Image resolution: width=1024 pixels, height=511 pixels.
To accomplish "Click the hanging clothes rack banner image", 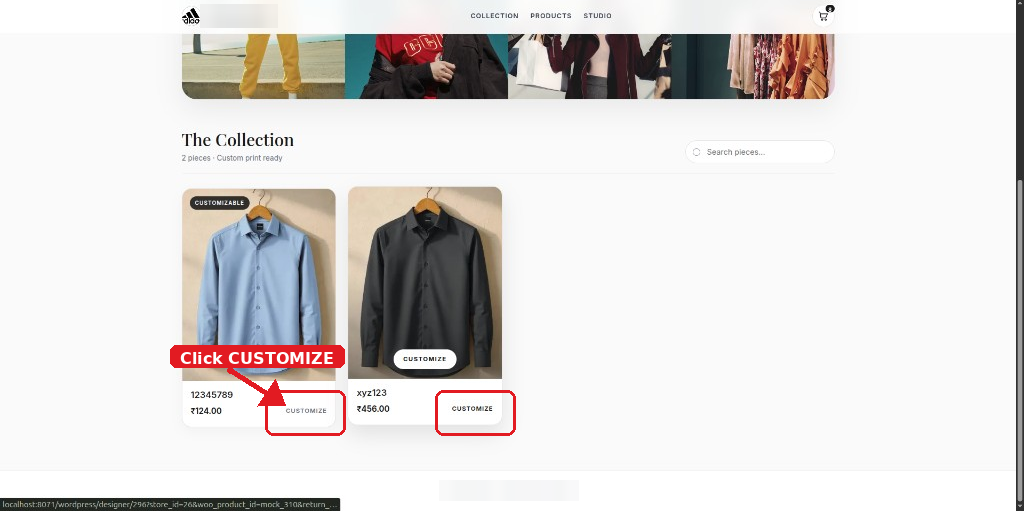I will 753,66.
